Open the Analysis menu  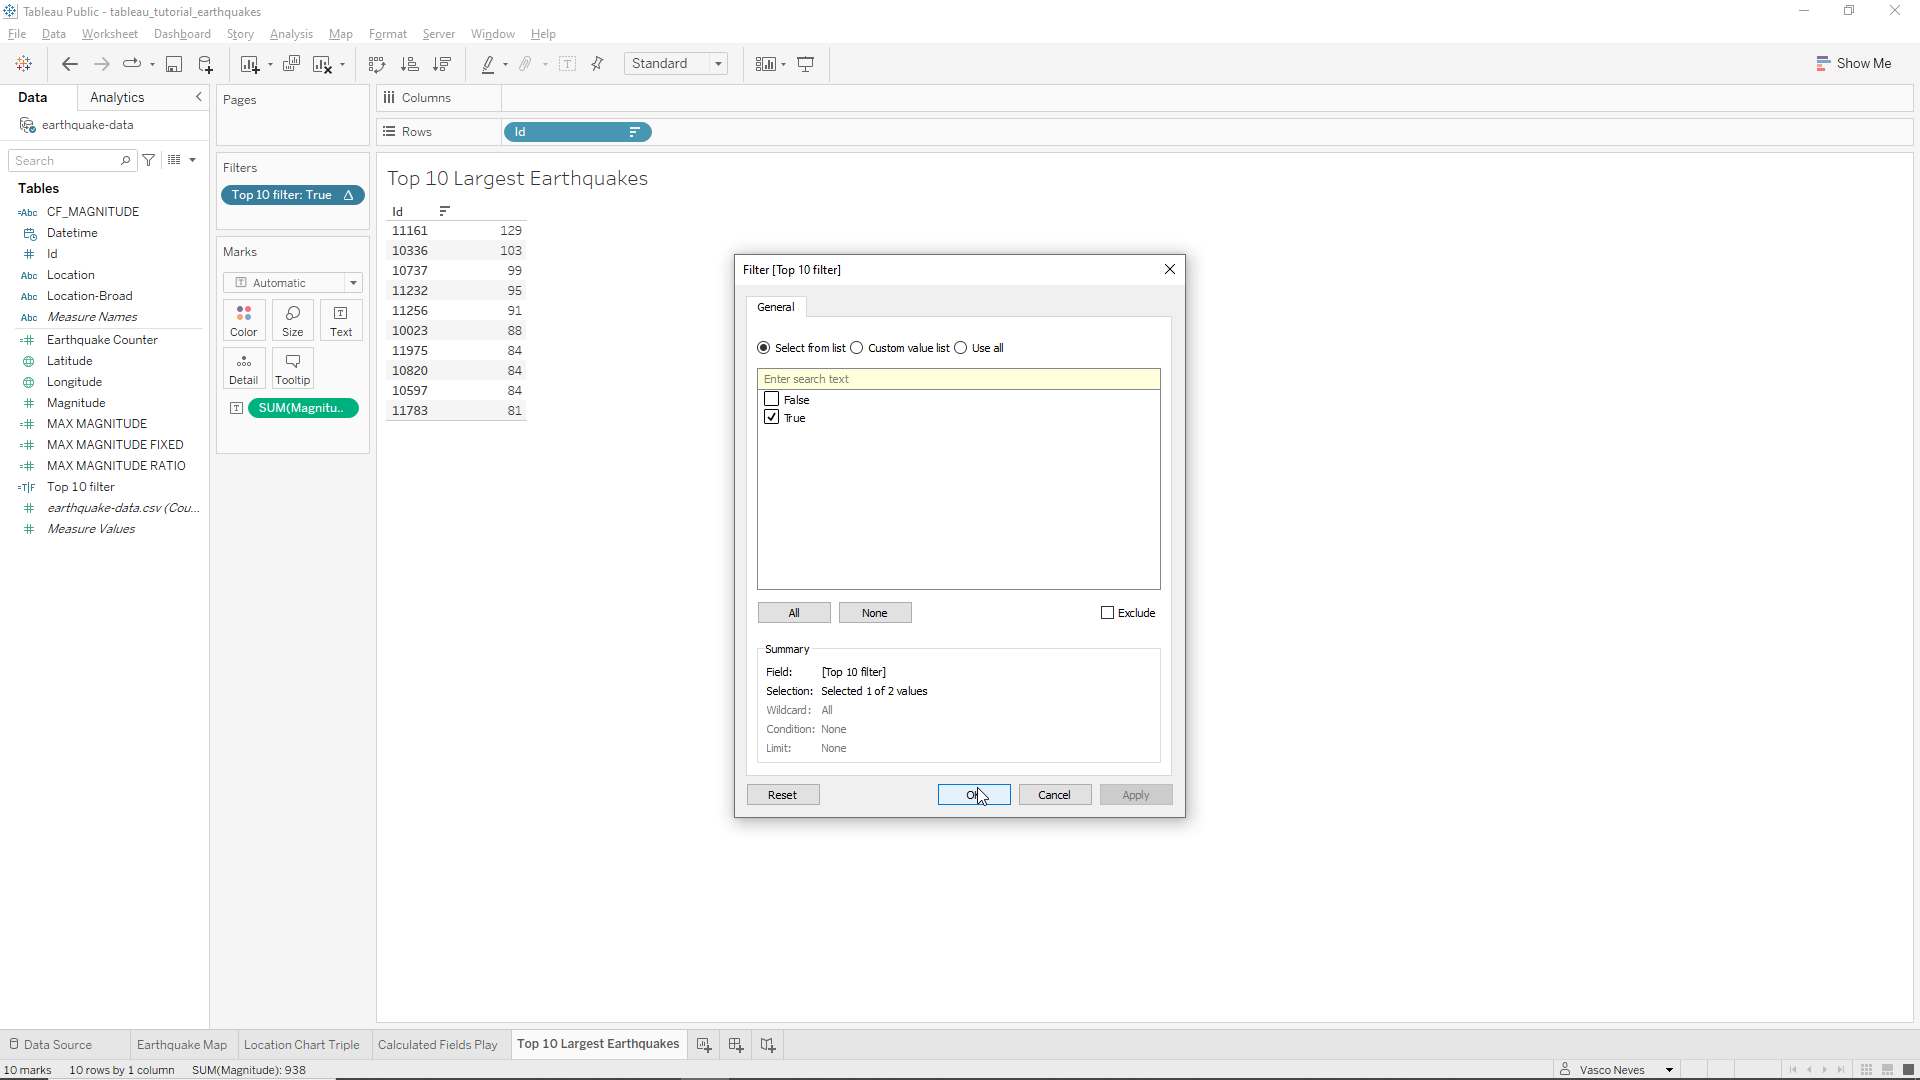(x=291, y=34)
